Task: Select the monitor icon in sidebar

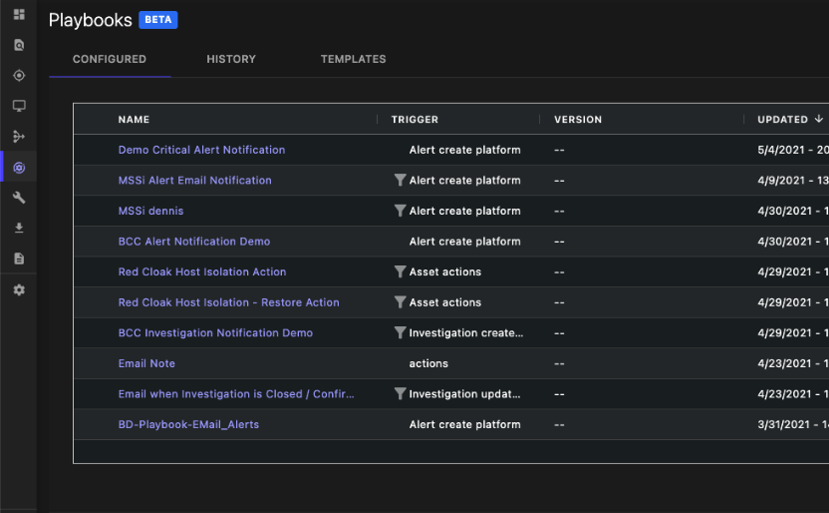Action: coord(18,106)
